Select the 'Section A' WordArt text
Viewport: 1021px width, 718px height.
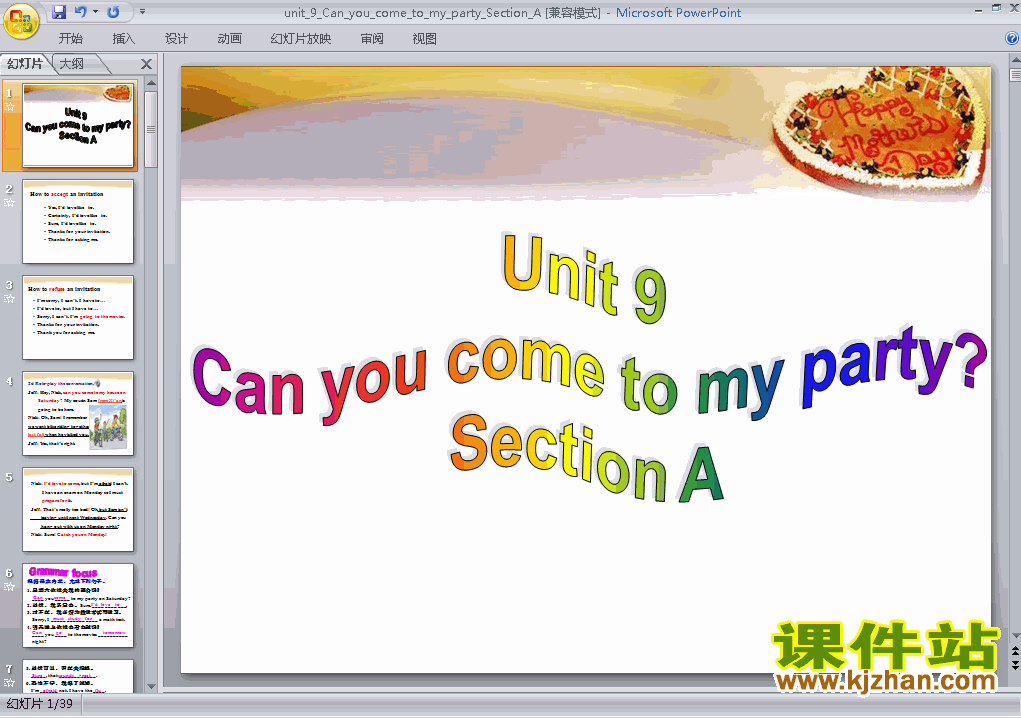click(586, 459)
